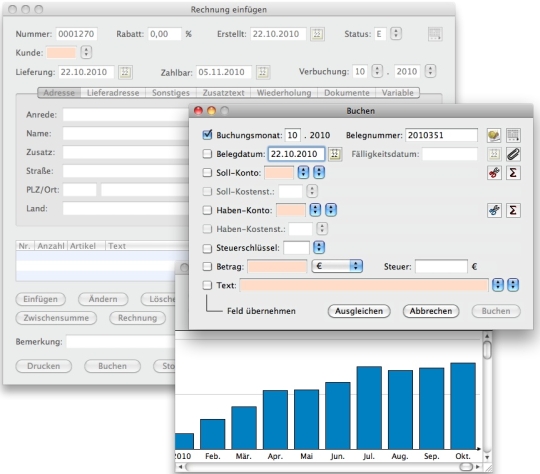Screen dimensions: 540x474
Task: Open the Steuerschlüssel popup selector
Action: tap(319, 247)
